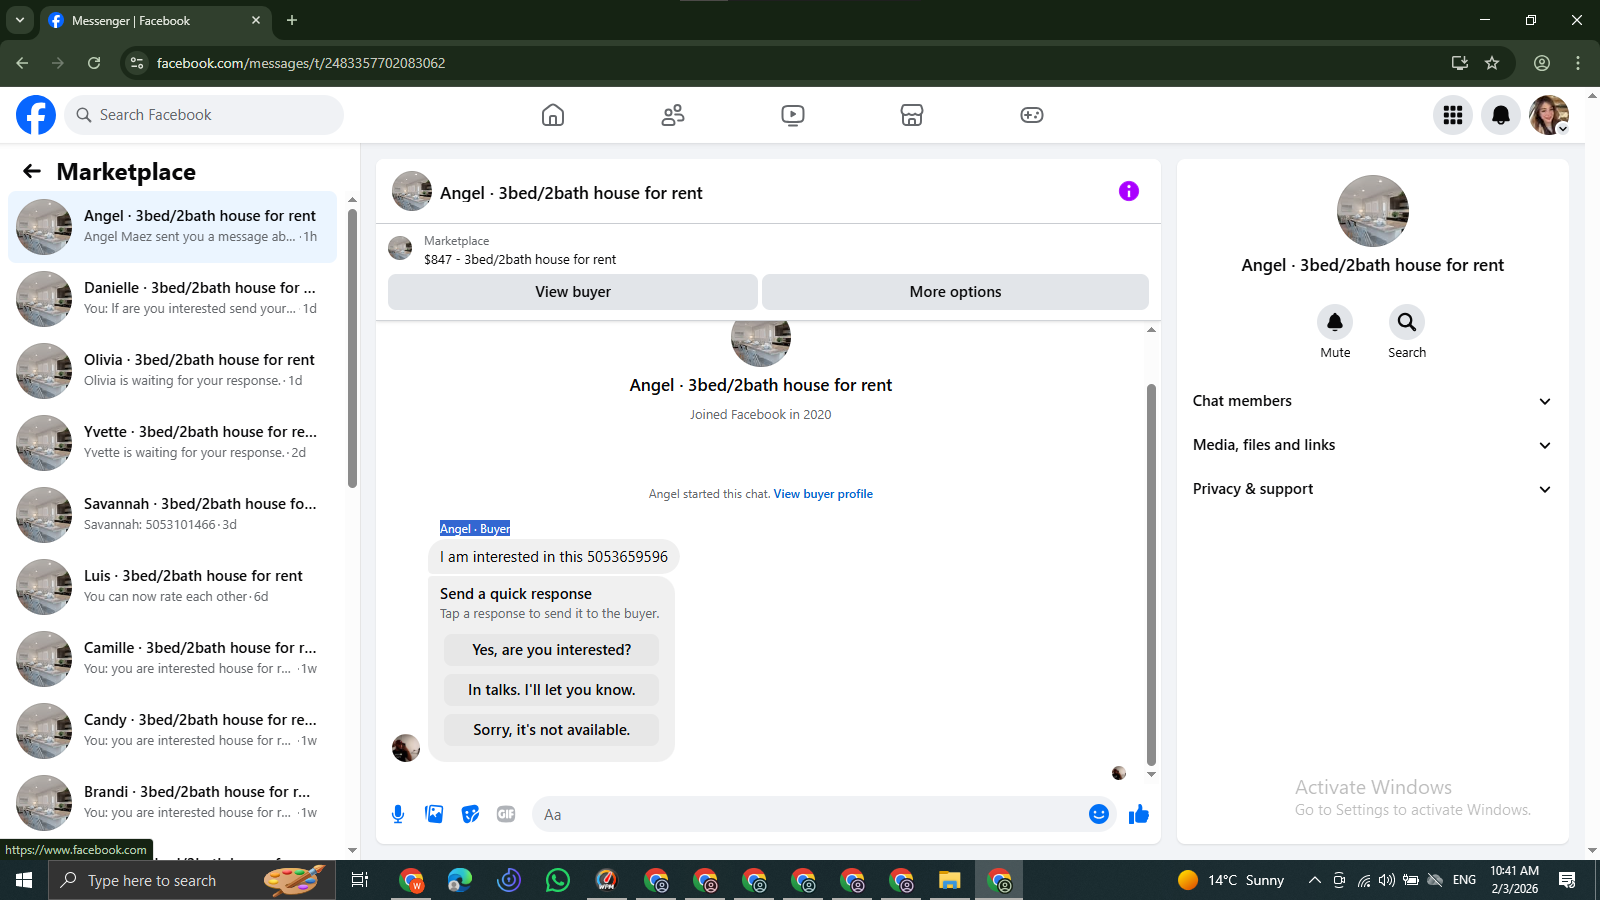
Task: Open the View buyer profile link
Action: [x=823, y=494]
